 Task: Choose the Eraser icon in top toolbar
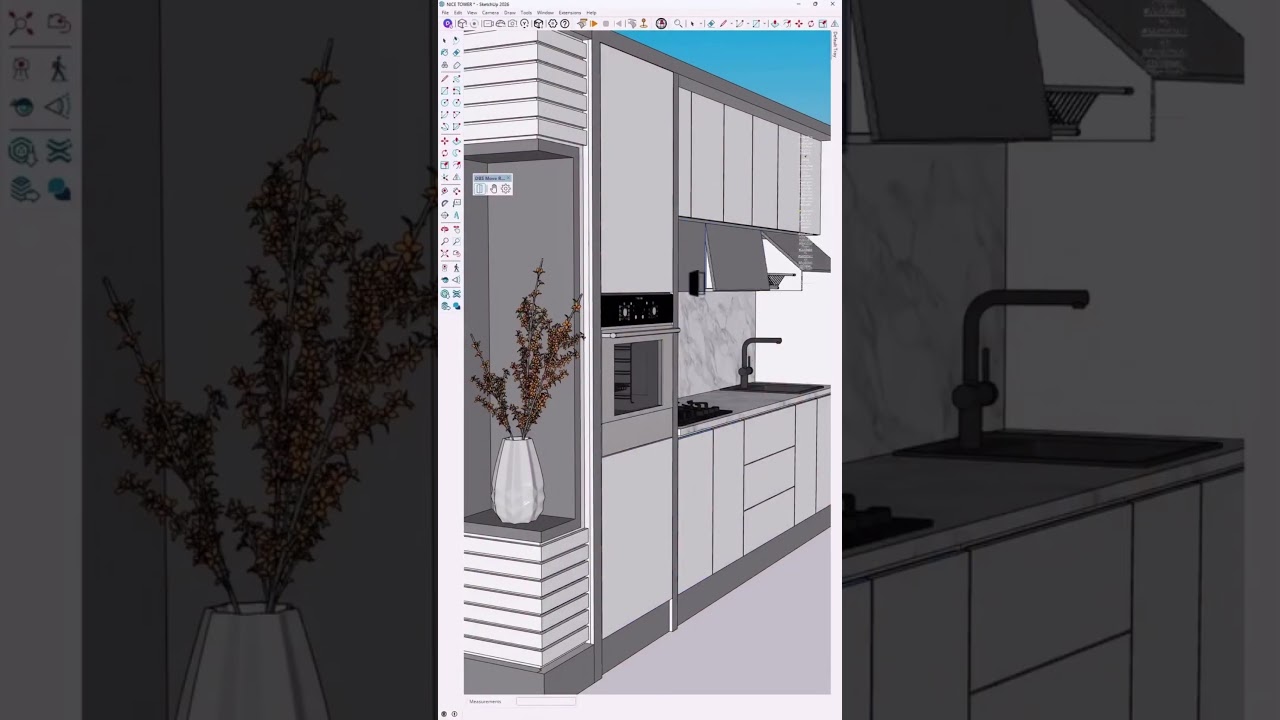[x=711, y=23]
